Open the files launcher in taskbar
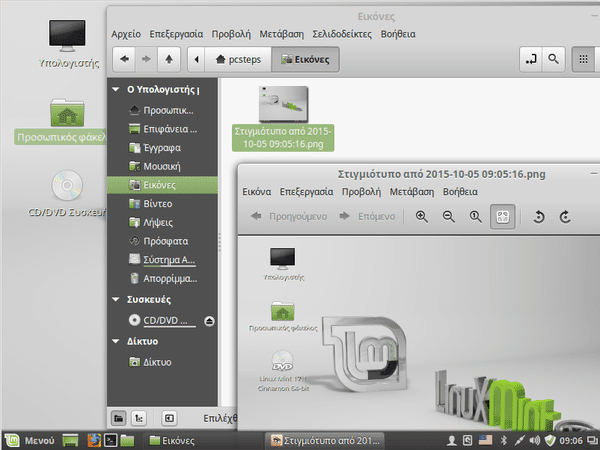 (x=127, y=440)
